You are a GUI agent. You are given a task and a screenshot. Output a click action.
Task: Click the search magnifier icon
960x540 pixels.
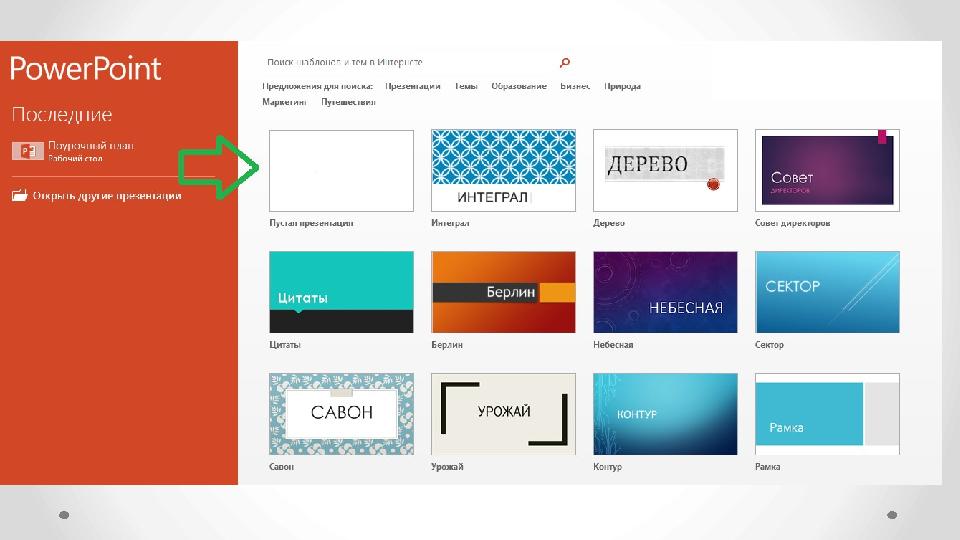(x=564, y=62)
